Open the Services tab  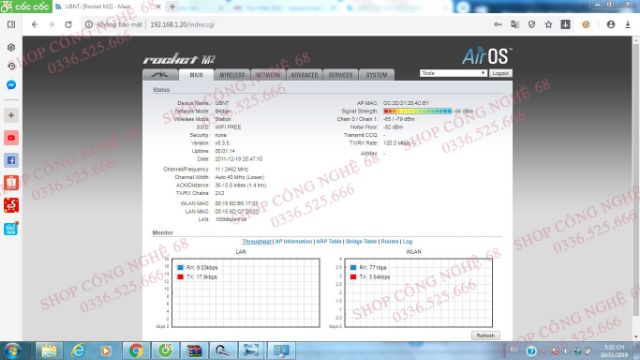340,75
